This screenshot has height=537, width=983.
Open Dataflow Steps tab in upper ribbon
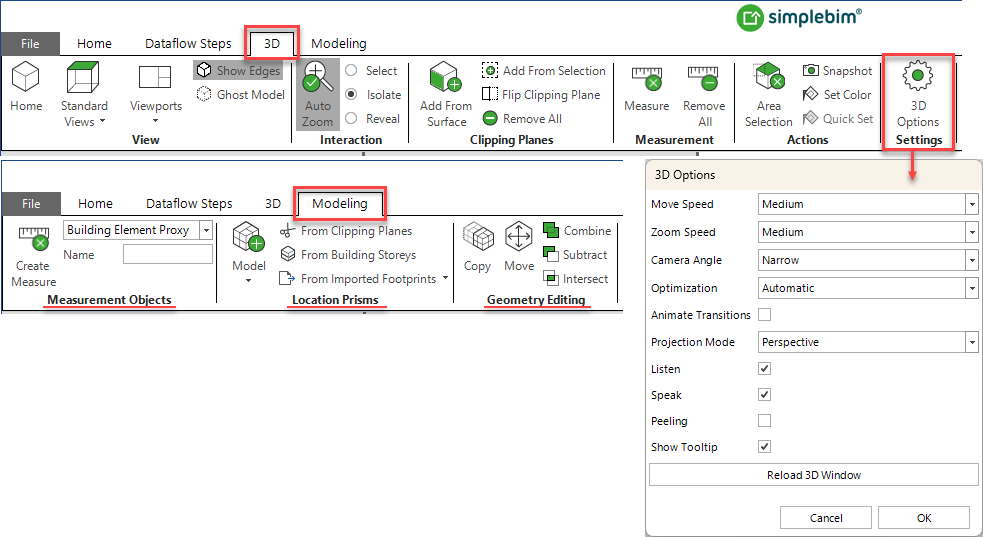coord(188,44)
